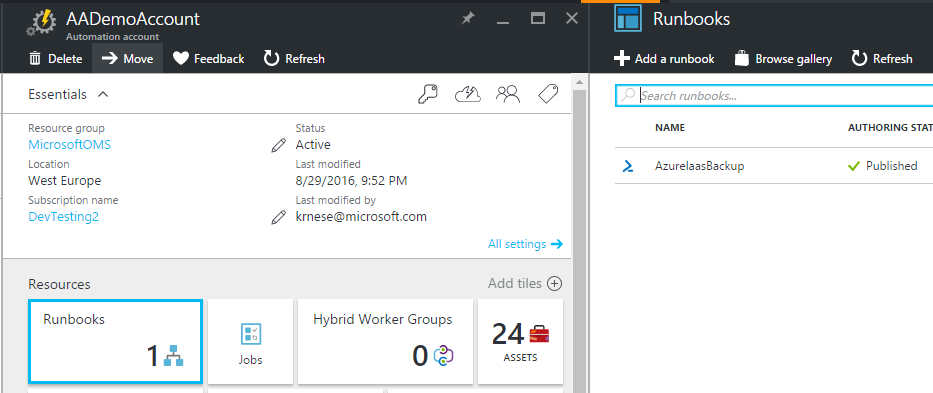Focus the Search runbooks field
Screen dimensions: 933x393
[x=774, y=95]
